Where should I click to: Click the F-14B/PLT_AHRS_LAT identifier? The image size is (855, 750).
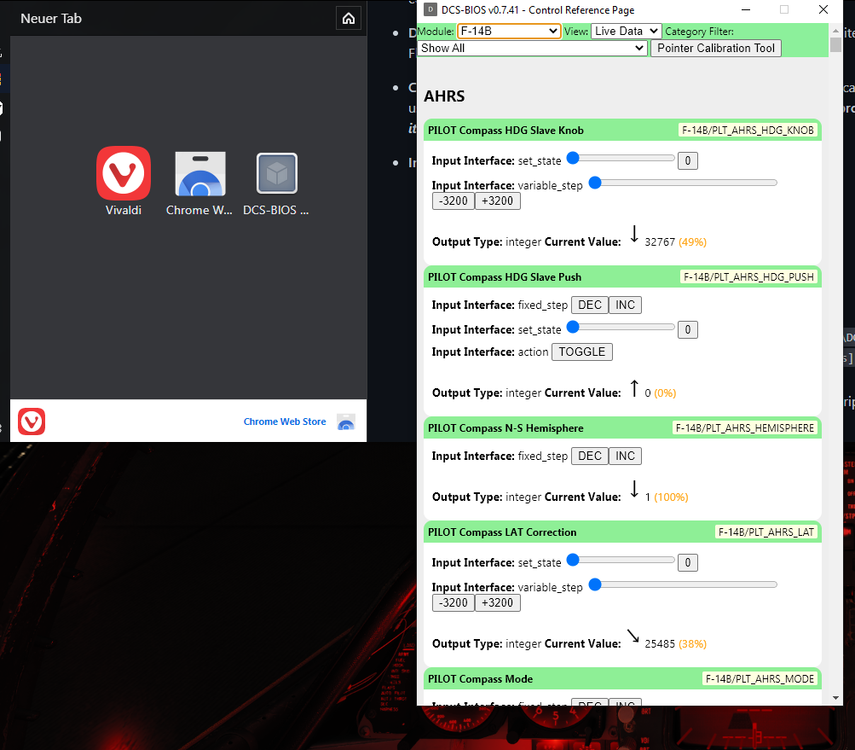(766, 532)
